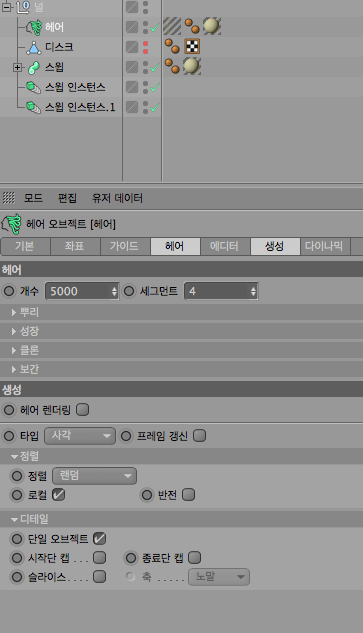The width and height of the screenshot is (363, 633).
Task: Click the layer box on the 디스크 row
Action: coord(132,47)
